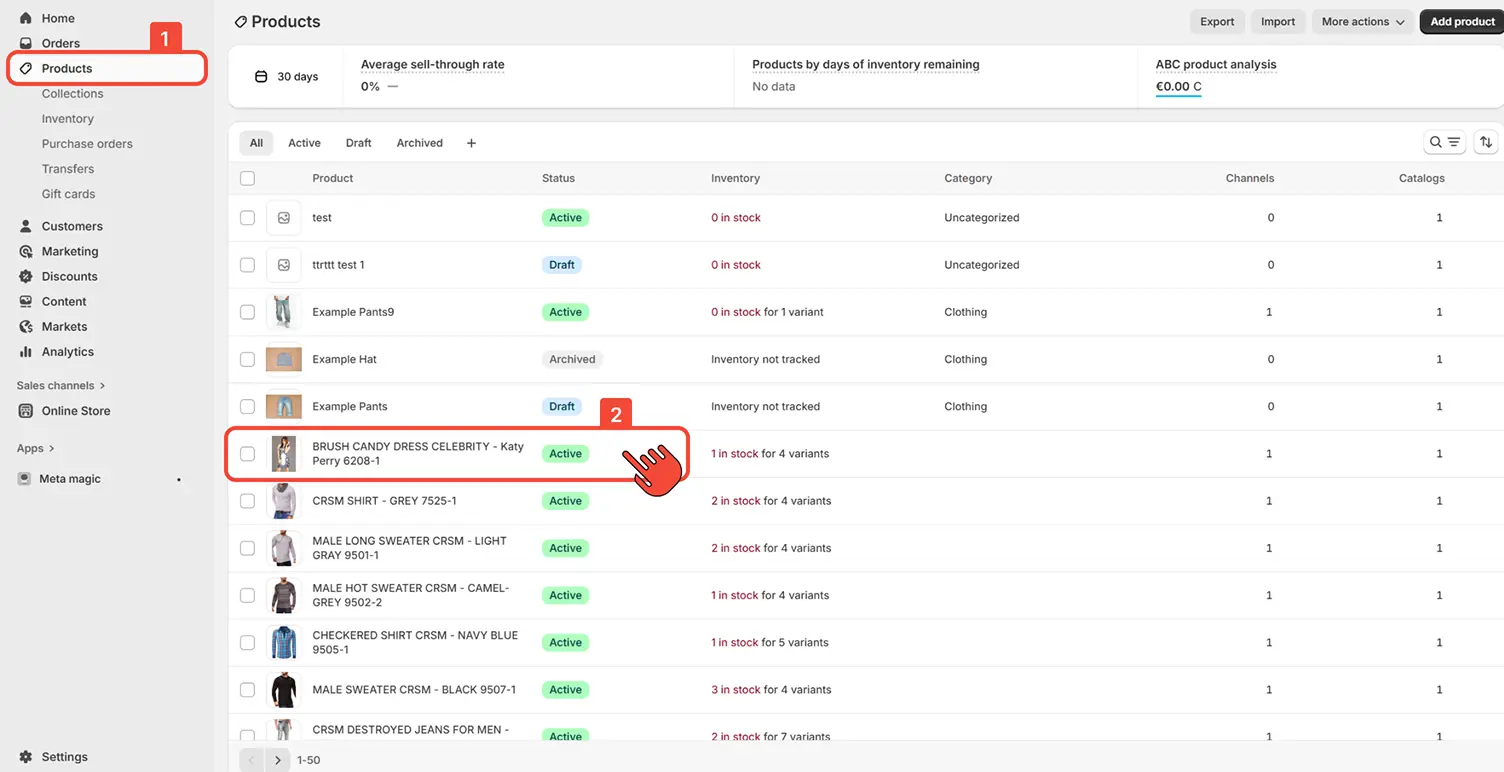Open the Example Pants9 product thumbnail
Screen dimensions: 1504x772
[284, 312]
